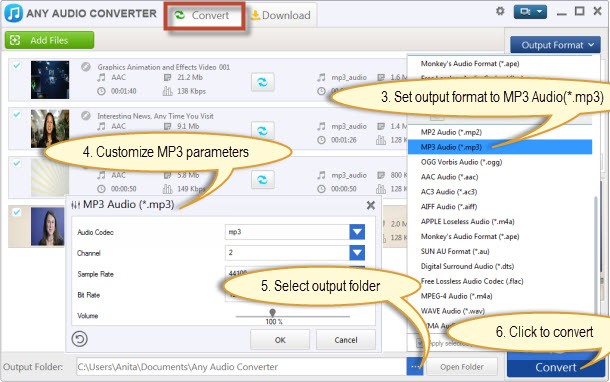Click the convert refresh icon for the 00:00:50 file
Viewport: 610px width, 382px height.
click(263, 180)
